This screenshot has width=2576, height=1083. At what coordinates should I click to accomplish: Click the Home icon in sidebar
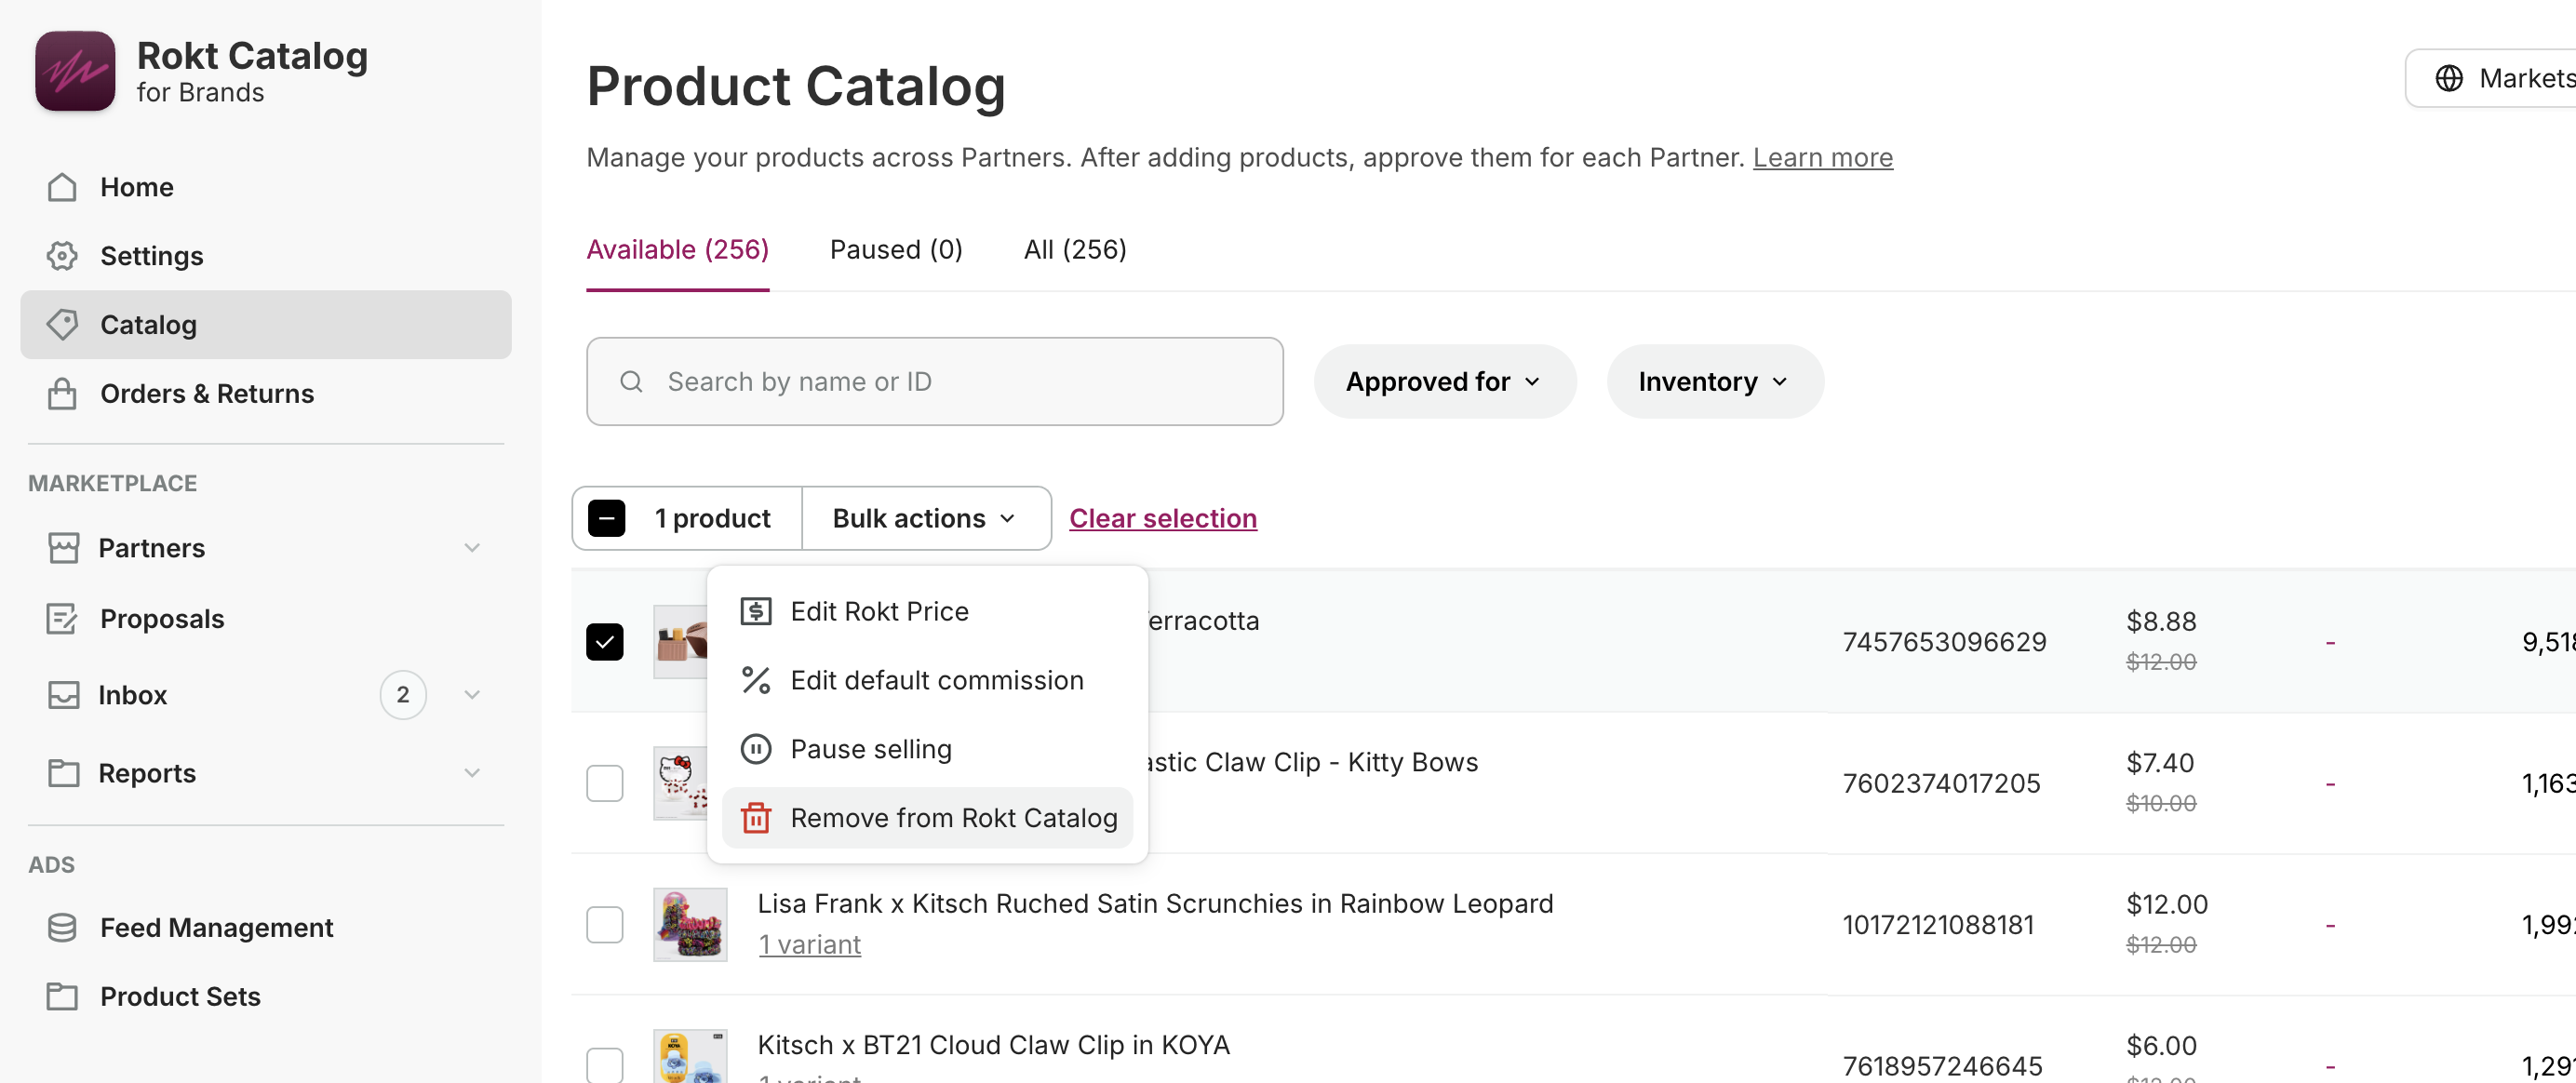62,187
